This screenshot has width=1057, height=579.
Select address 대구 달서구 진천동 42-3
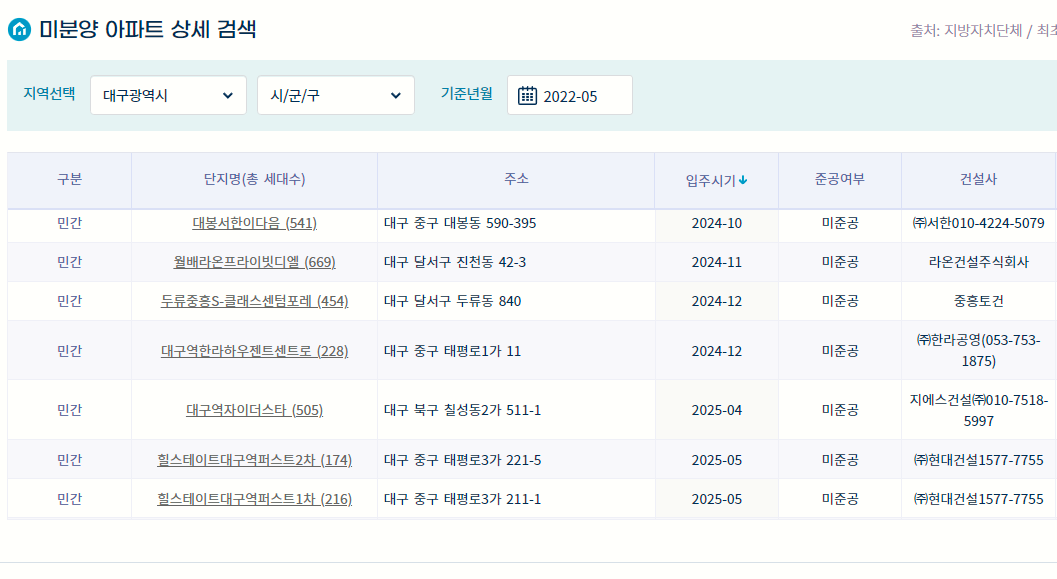click(x=455, y=262)
